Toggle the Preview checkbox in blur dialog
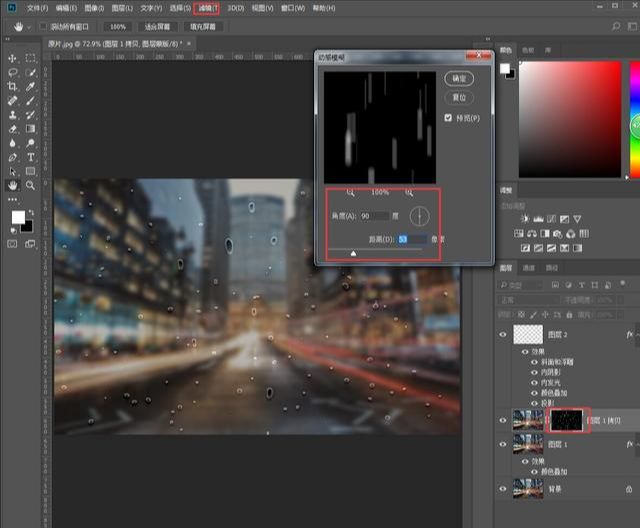Image resolution: width=640 pixels, height=528 pixels. (x=448, y=118)
